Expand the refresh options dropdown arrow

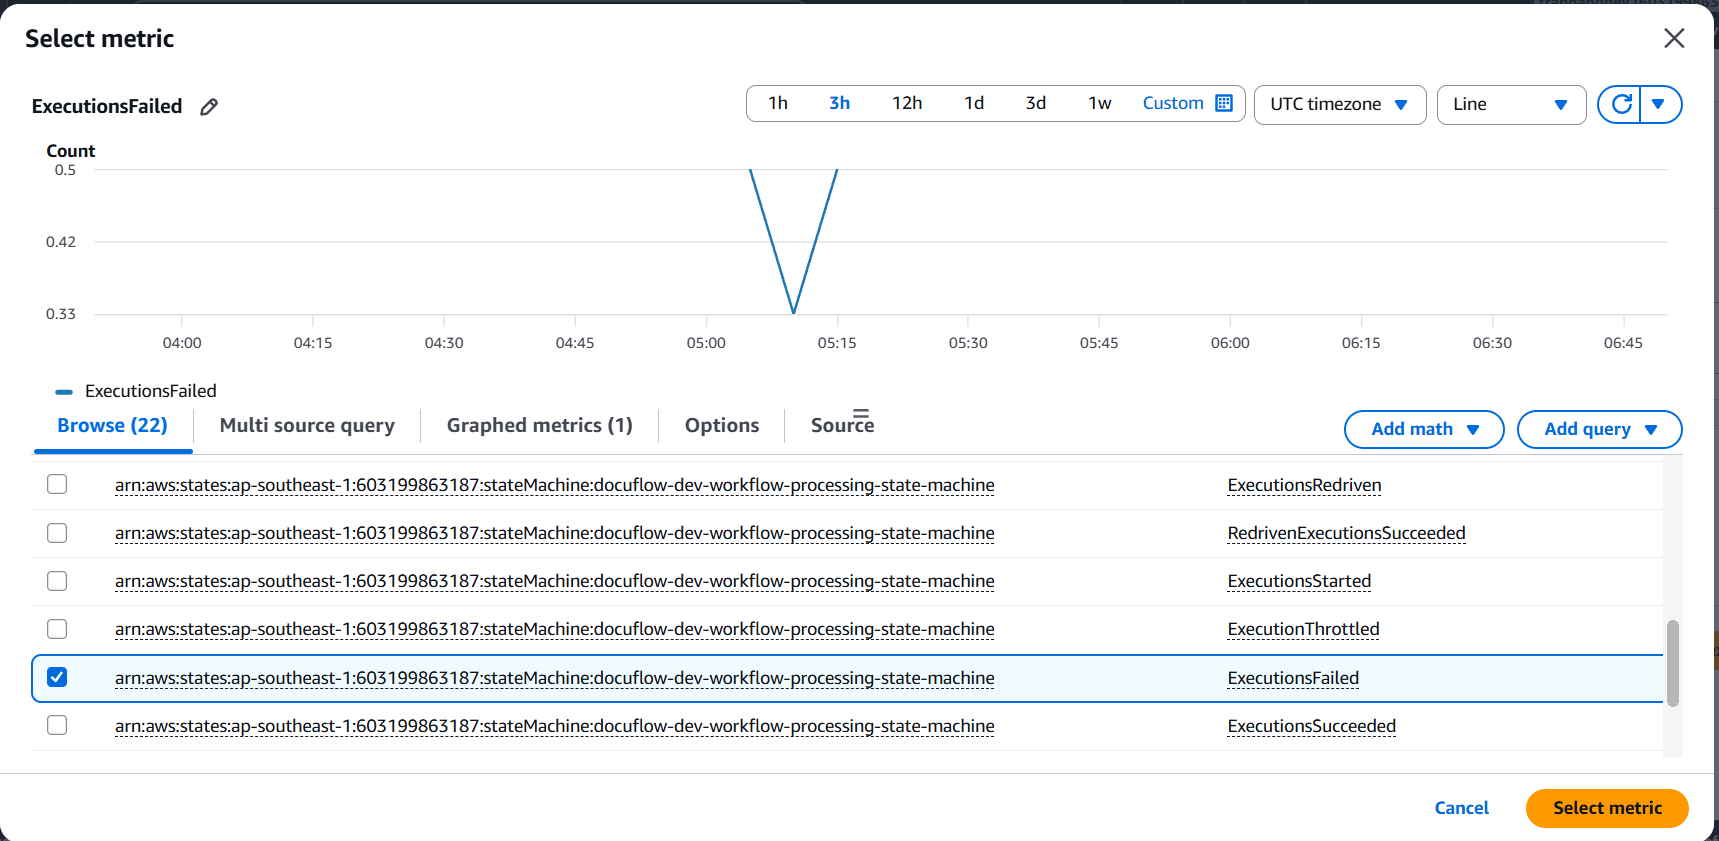click(1659, 104)
